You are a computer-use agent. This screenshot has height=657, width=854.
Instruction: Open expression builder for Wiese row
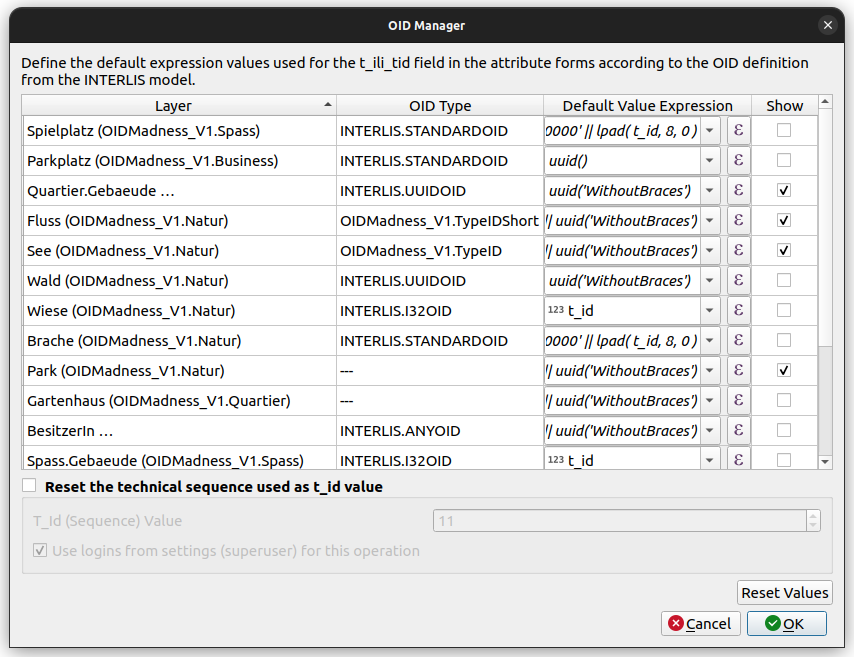click(738, 311)
